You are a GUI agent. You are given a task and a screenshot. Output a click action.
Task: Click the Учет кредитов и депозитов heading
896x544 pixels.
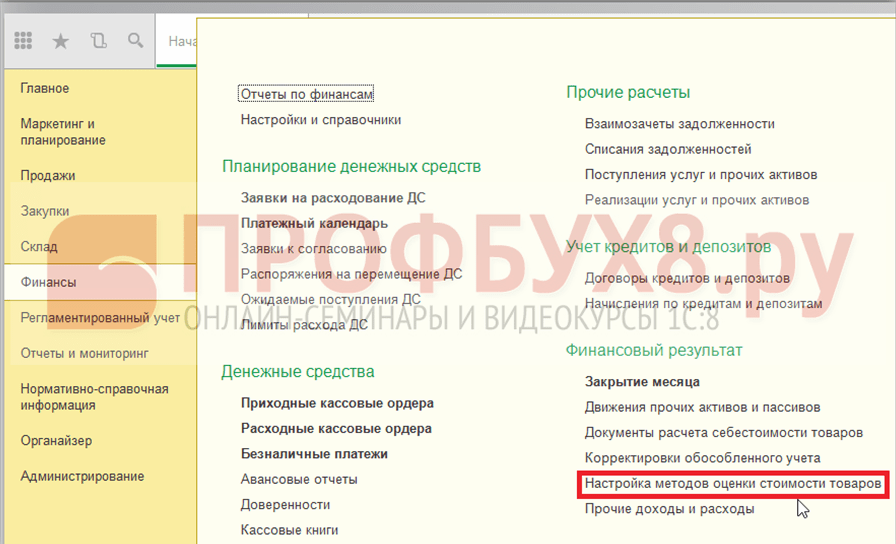[x=669, y=246]
